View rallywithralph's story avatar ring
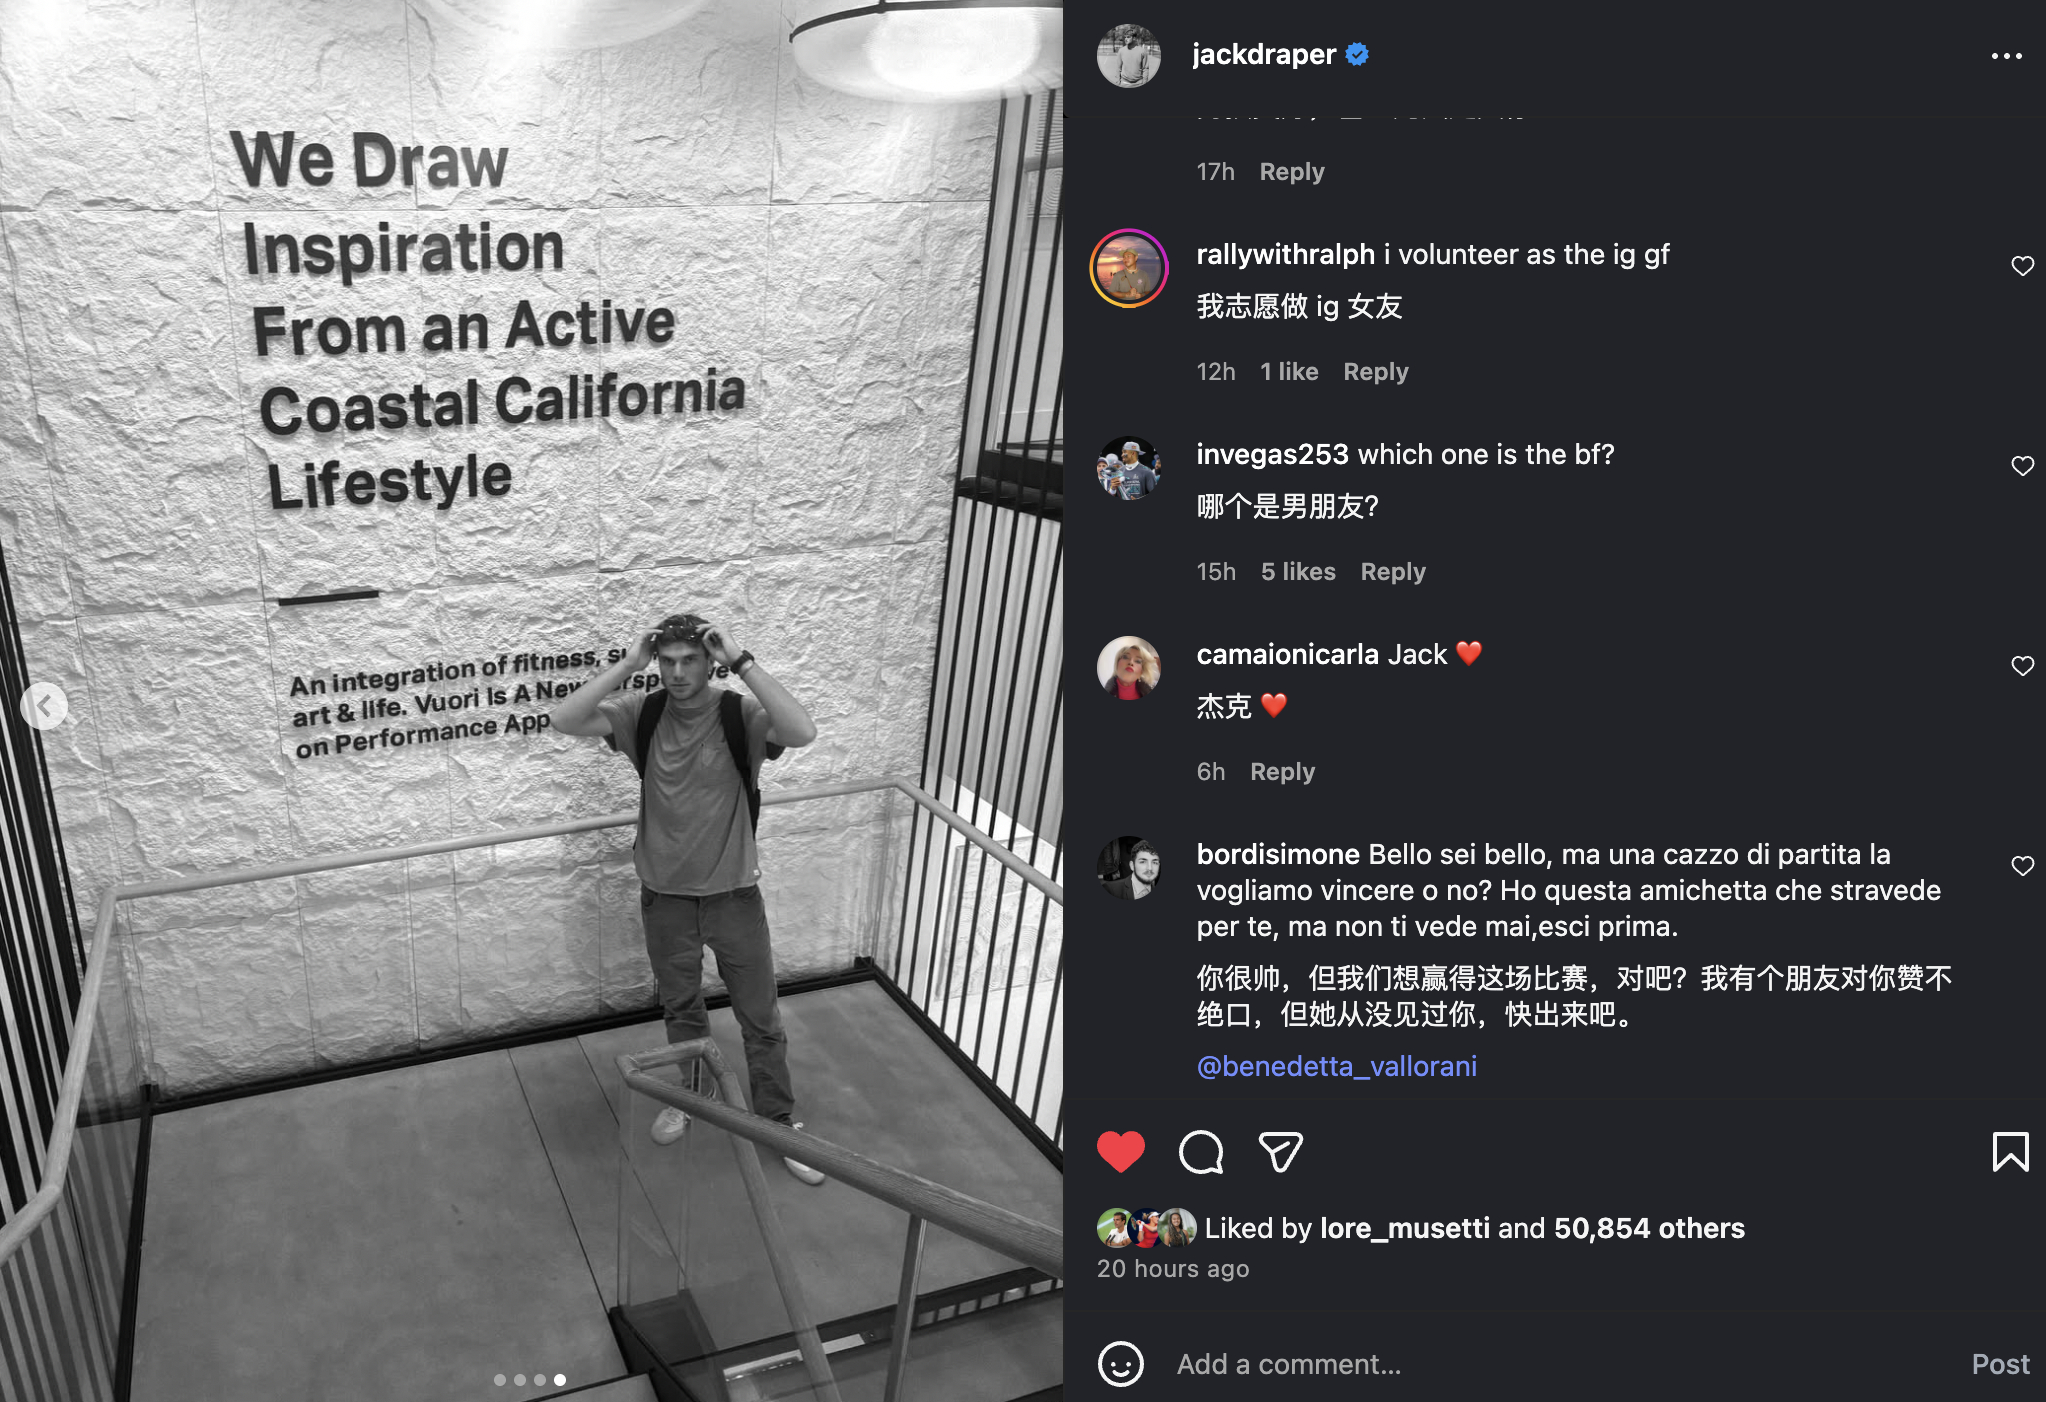This screenshot has width=2046, height=1402. [1129, 268]
